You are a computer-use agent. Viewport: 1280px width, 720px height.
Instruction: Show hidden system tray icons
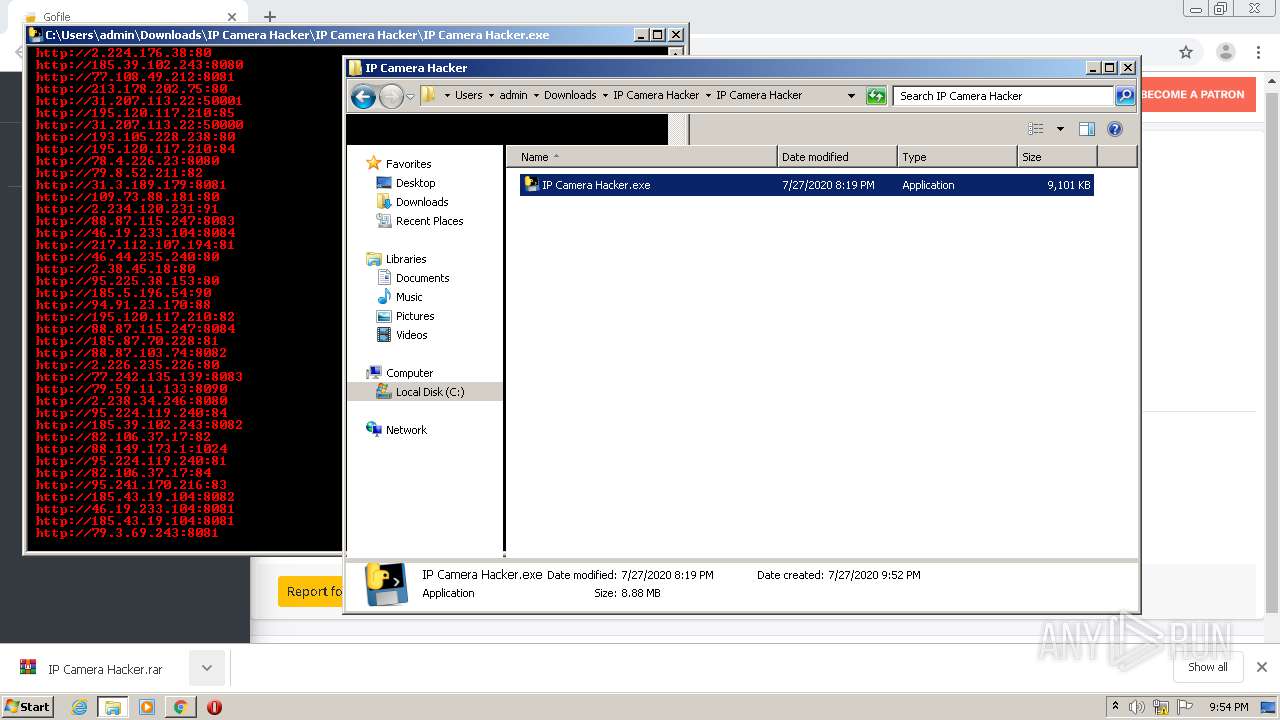click(x=1115, y=707)
